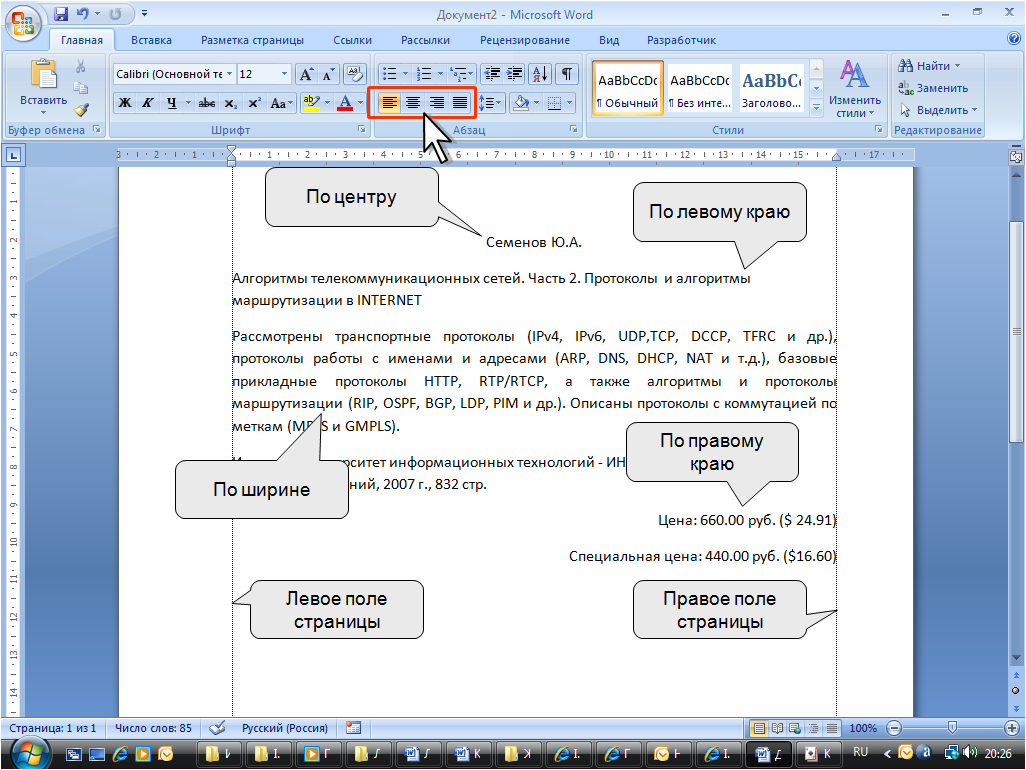
Task: Show paragraph marks with ¶ button
Action: (x=567, y=74)
